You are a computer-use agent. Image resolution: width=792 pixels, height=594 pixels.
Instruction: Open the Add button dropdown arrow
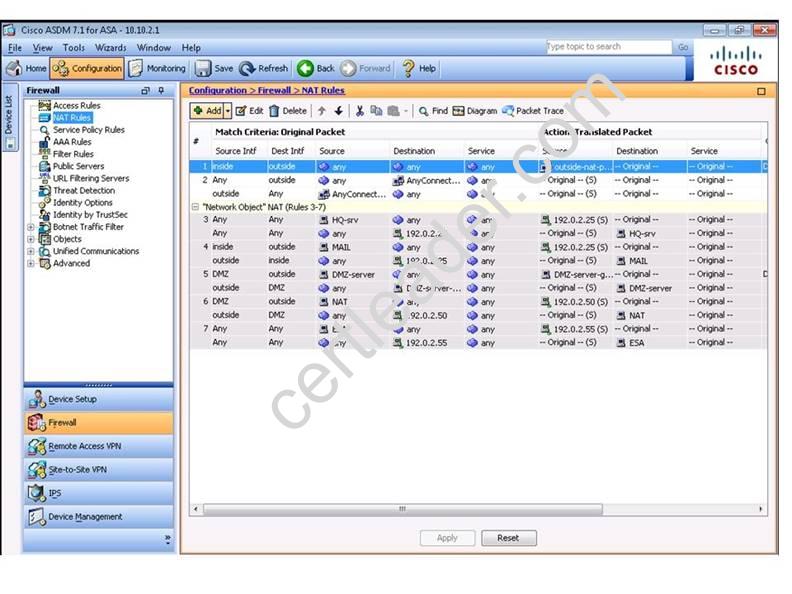[x=228, y=111]
